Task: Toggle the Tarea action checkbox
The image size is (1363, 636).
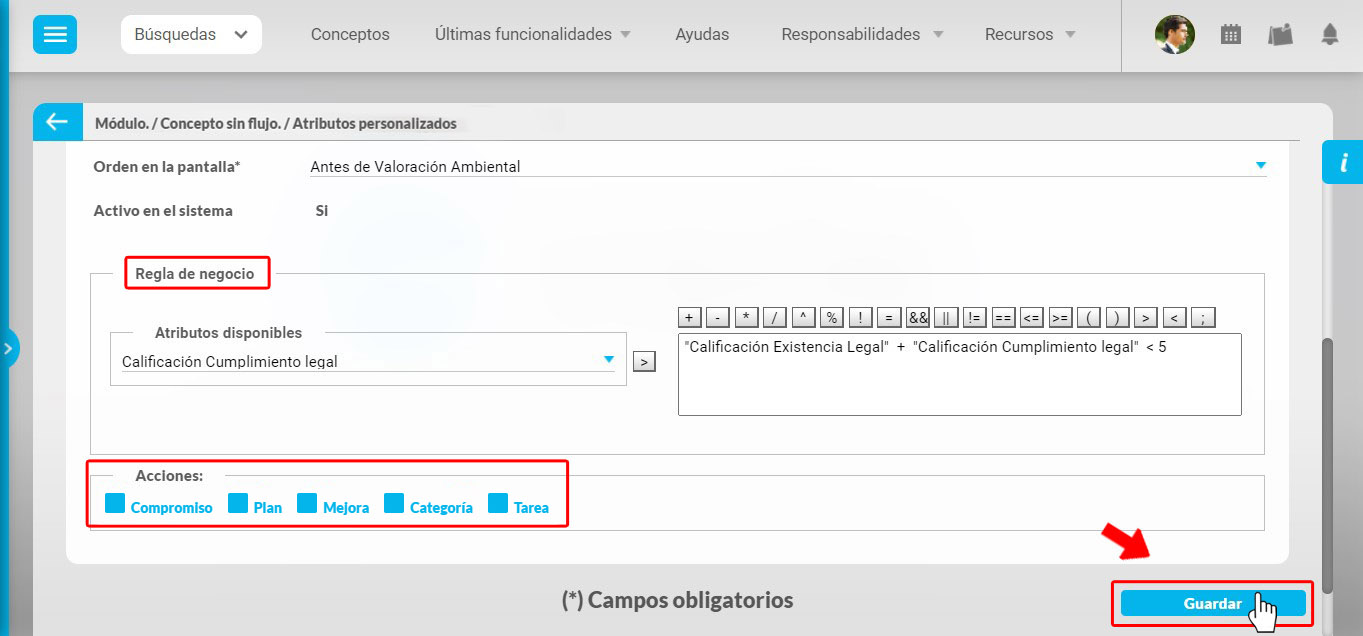Action: (498, 503)
